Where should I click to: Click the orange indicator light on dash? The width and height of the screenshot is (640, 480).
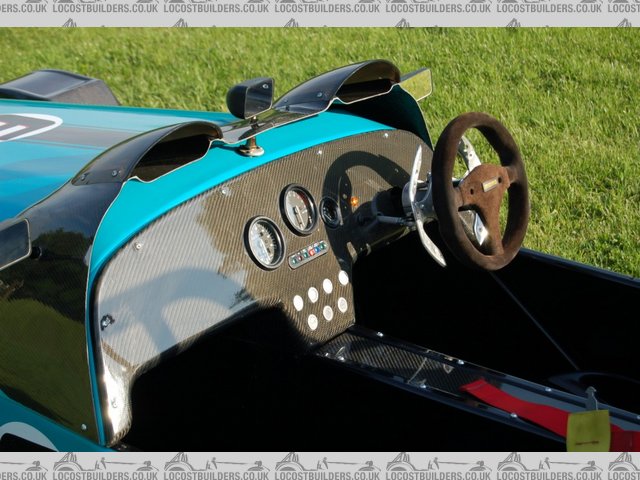pyautogui.click(x=354, y=201)
